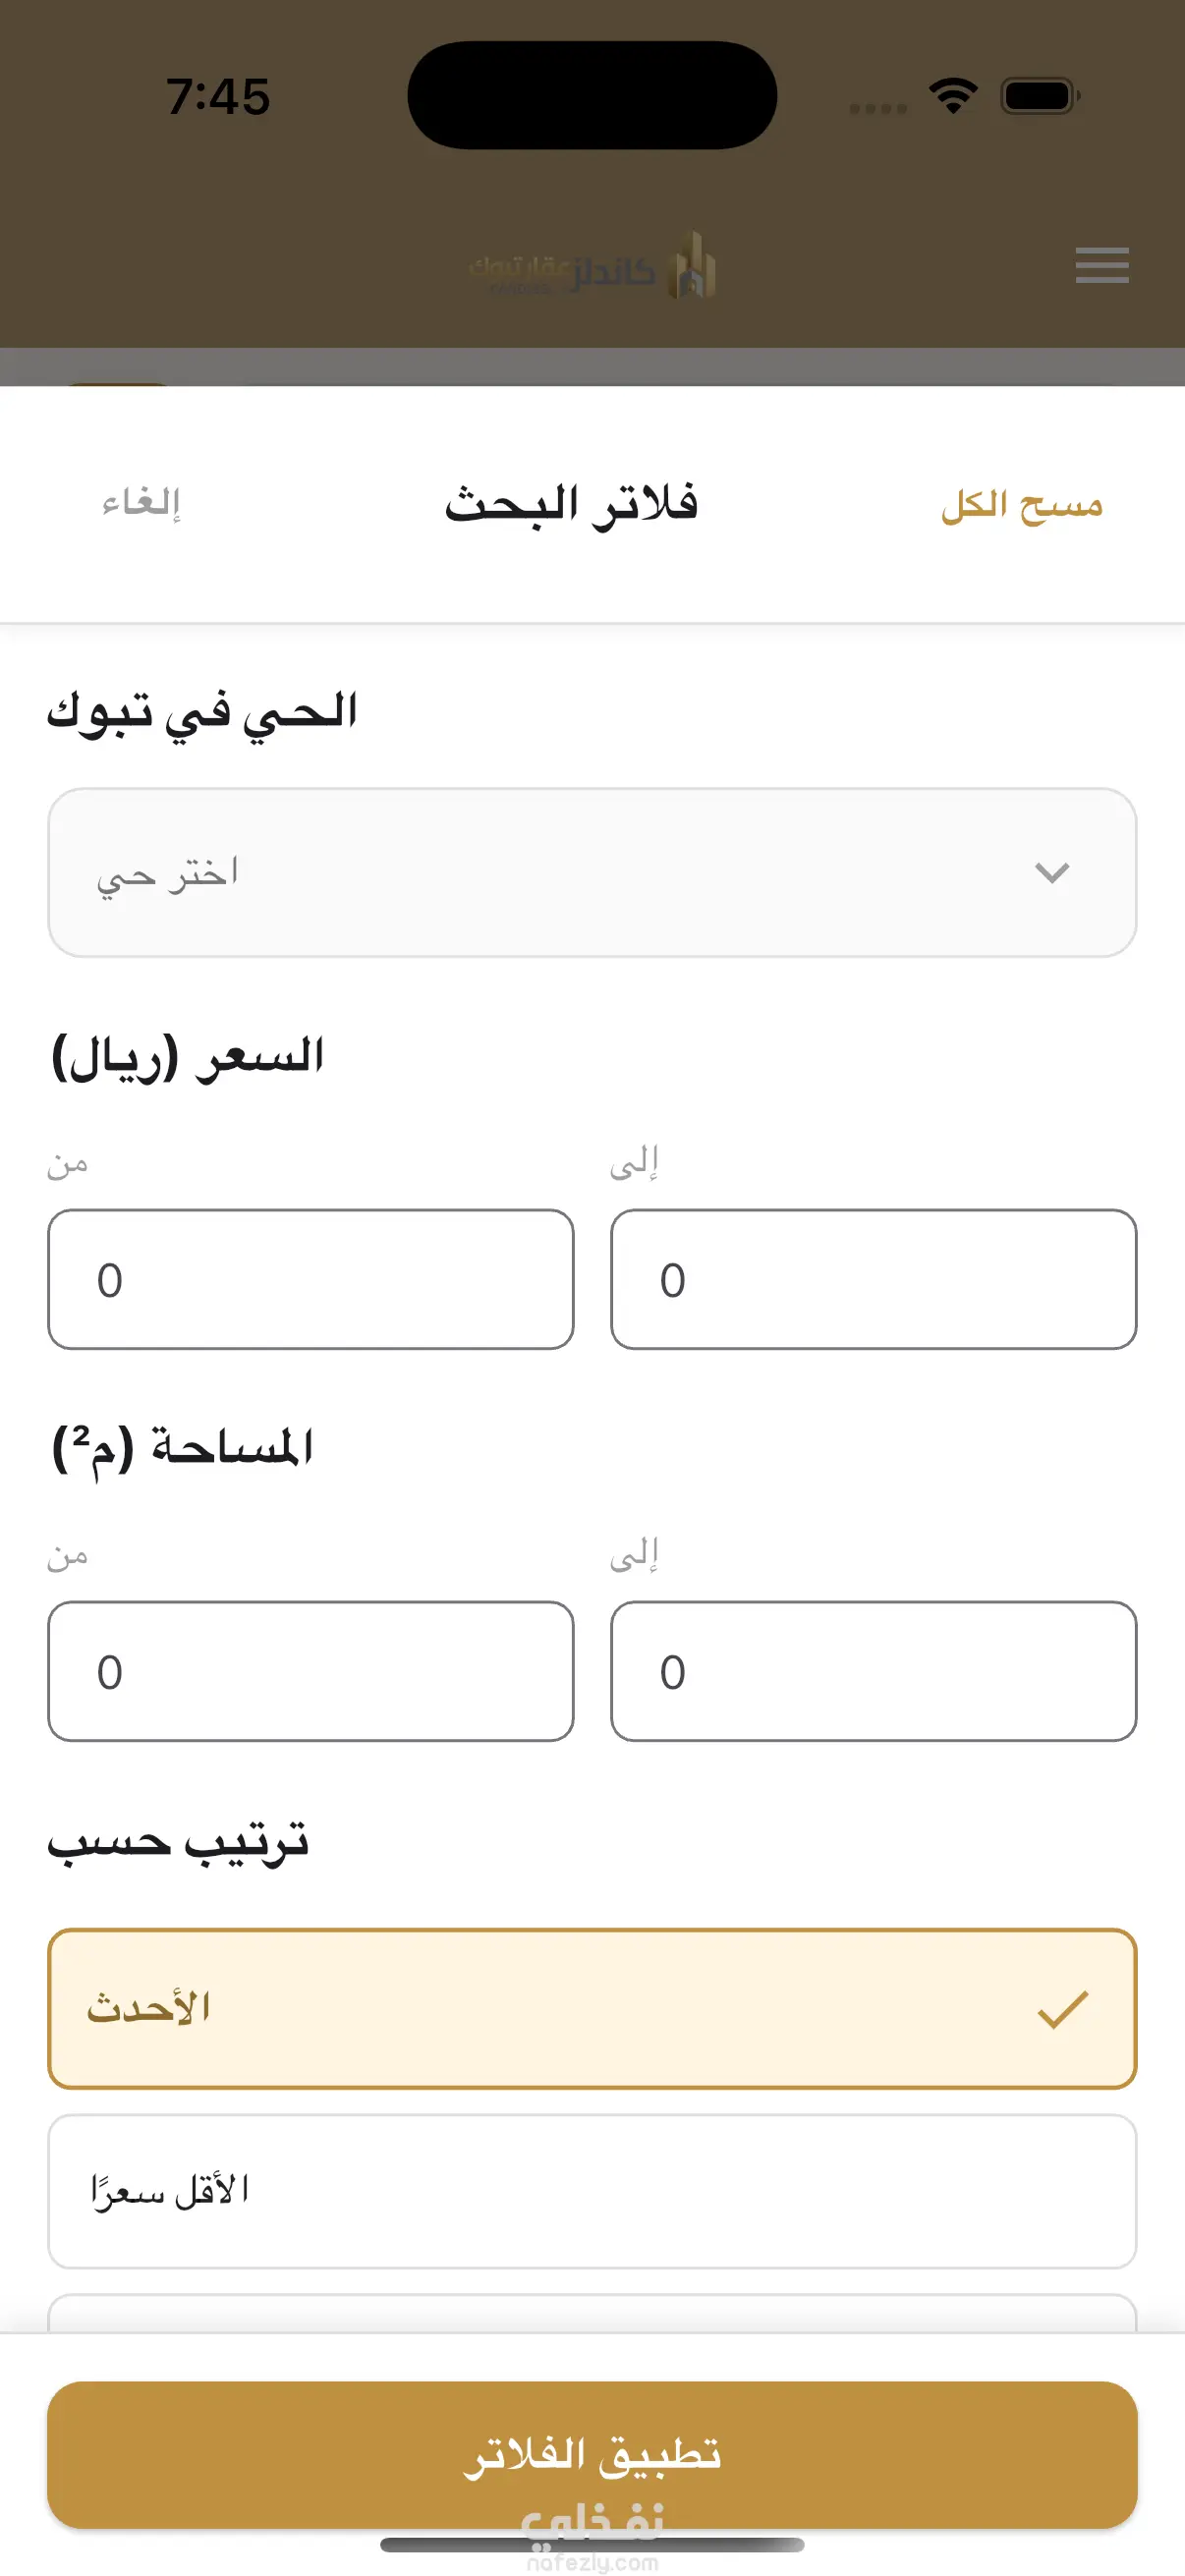Viewport: 1185px width, 2576px height.
Task: Click the checkmark on الأحدث option
Action: [x=1062, y=2009]
